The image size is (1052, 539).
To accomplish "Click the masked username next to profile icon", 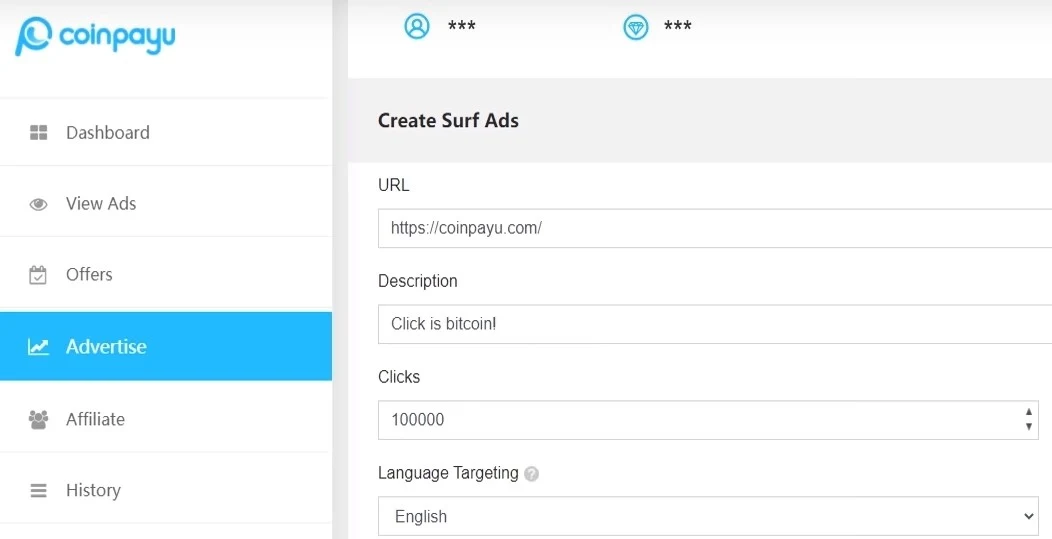I will [462, 27].
